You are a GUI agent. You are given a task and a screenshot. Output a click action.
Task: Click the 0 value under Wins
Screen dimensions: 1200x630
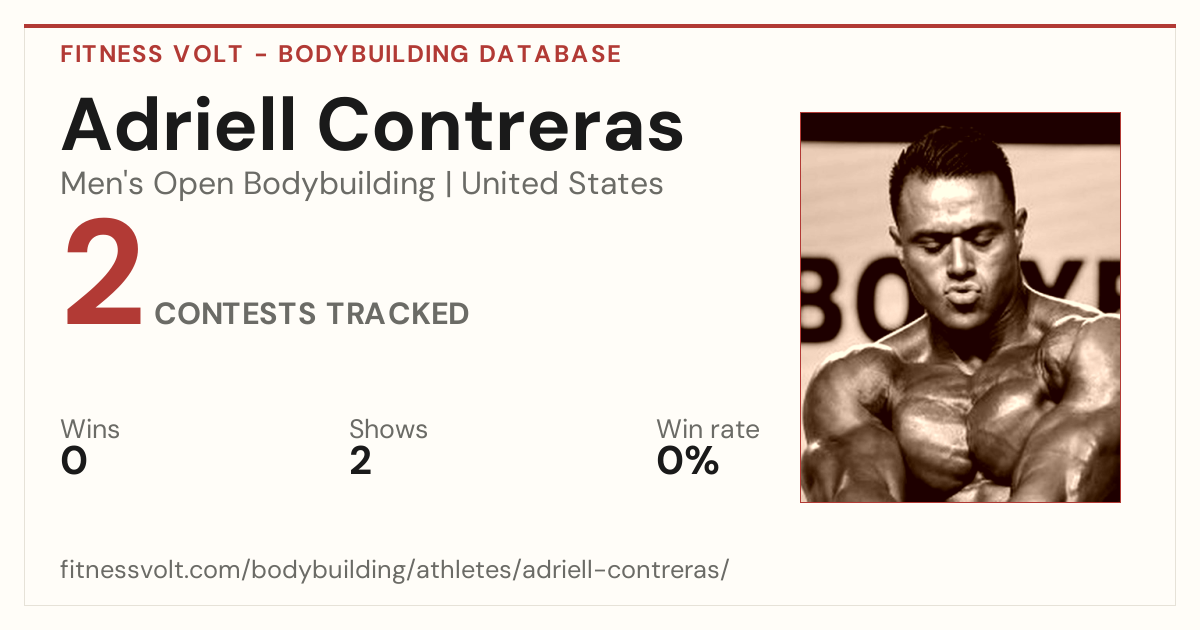click(74, 461)
